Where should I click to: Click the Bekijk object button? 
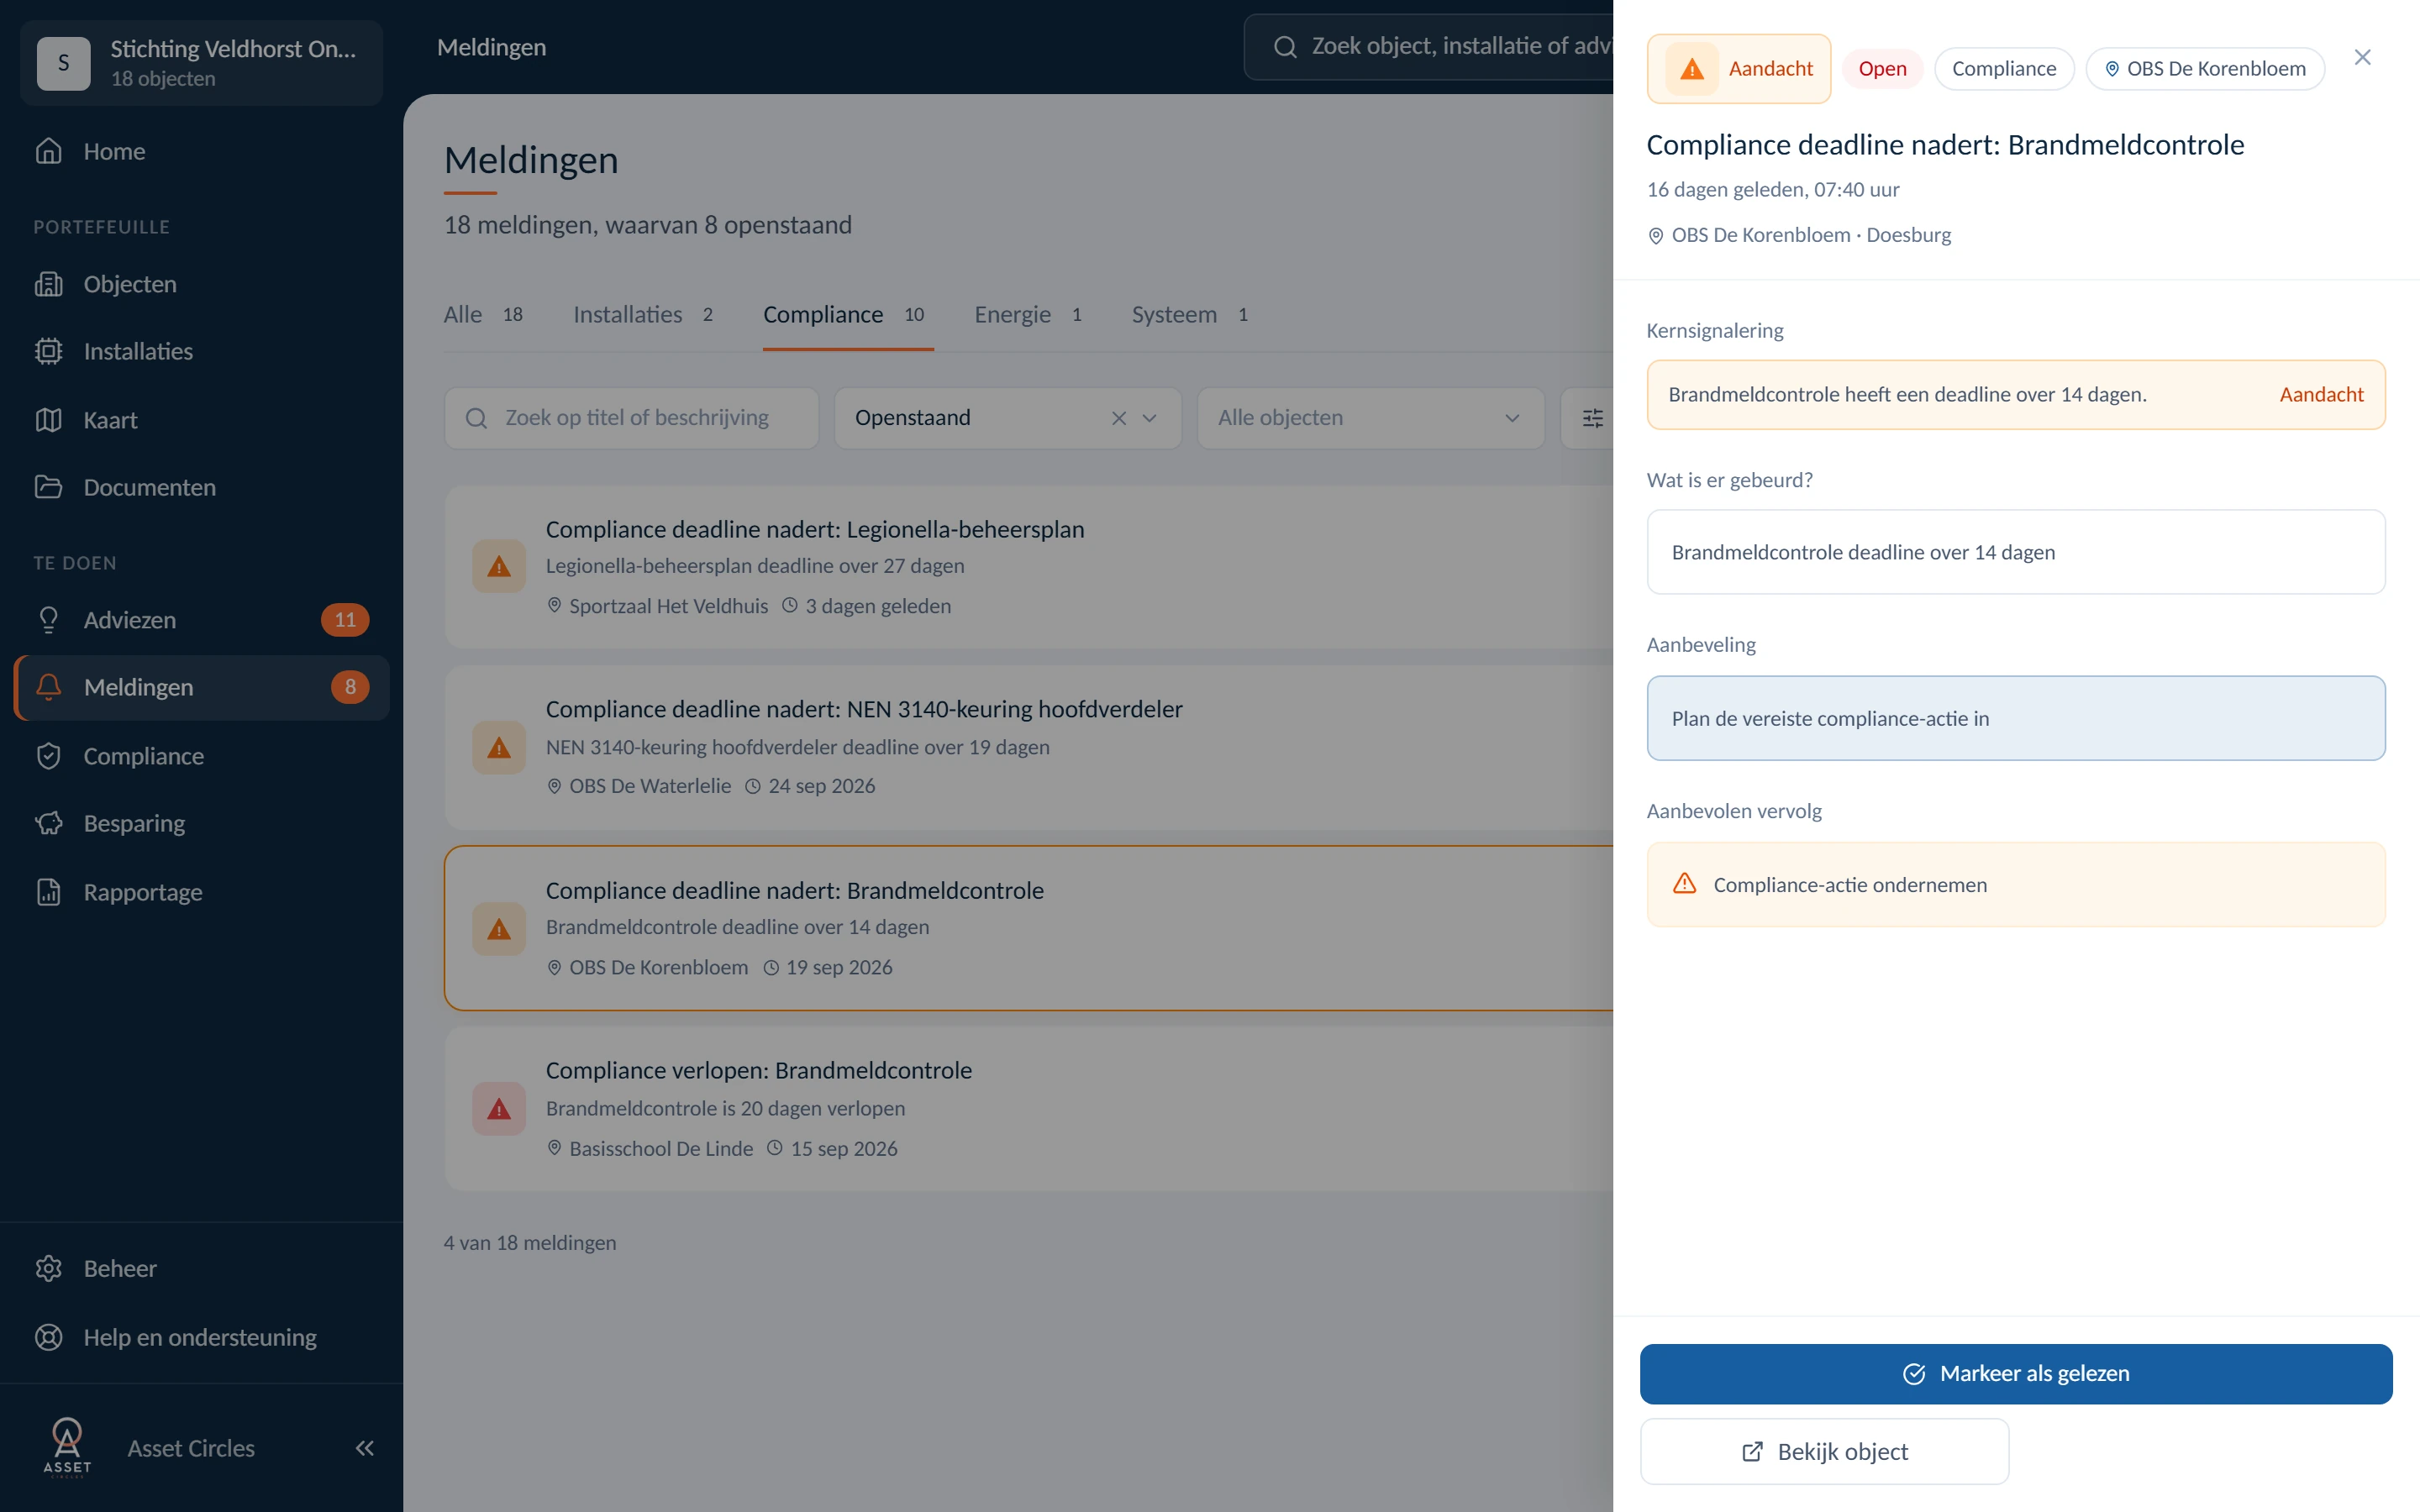[1824, 1451]
